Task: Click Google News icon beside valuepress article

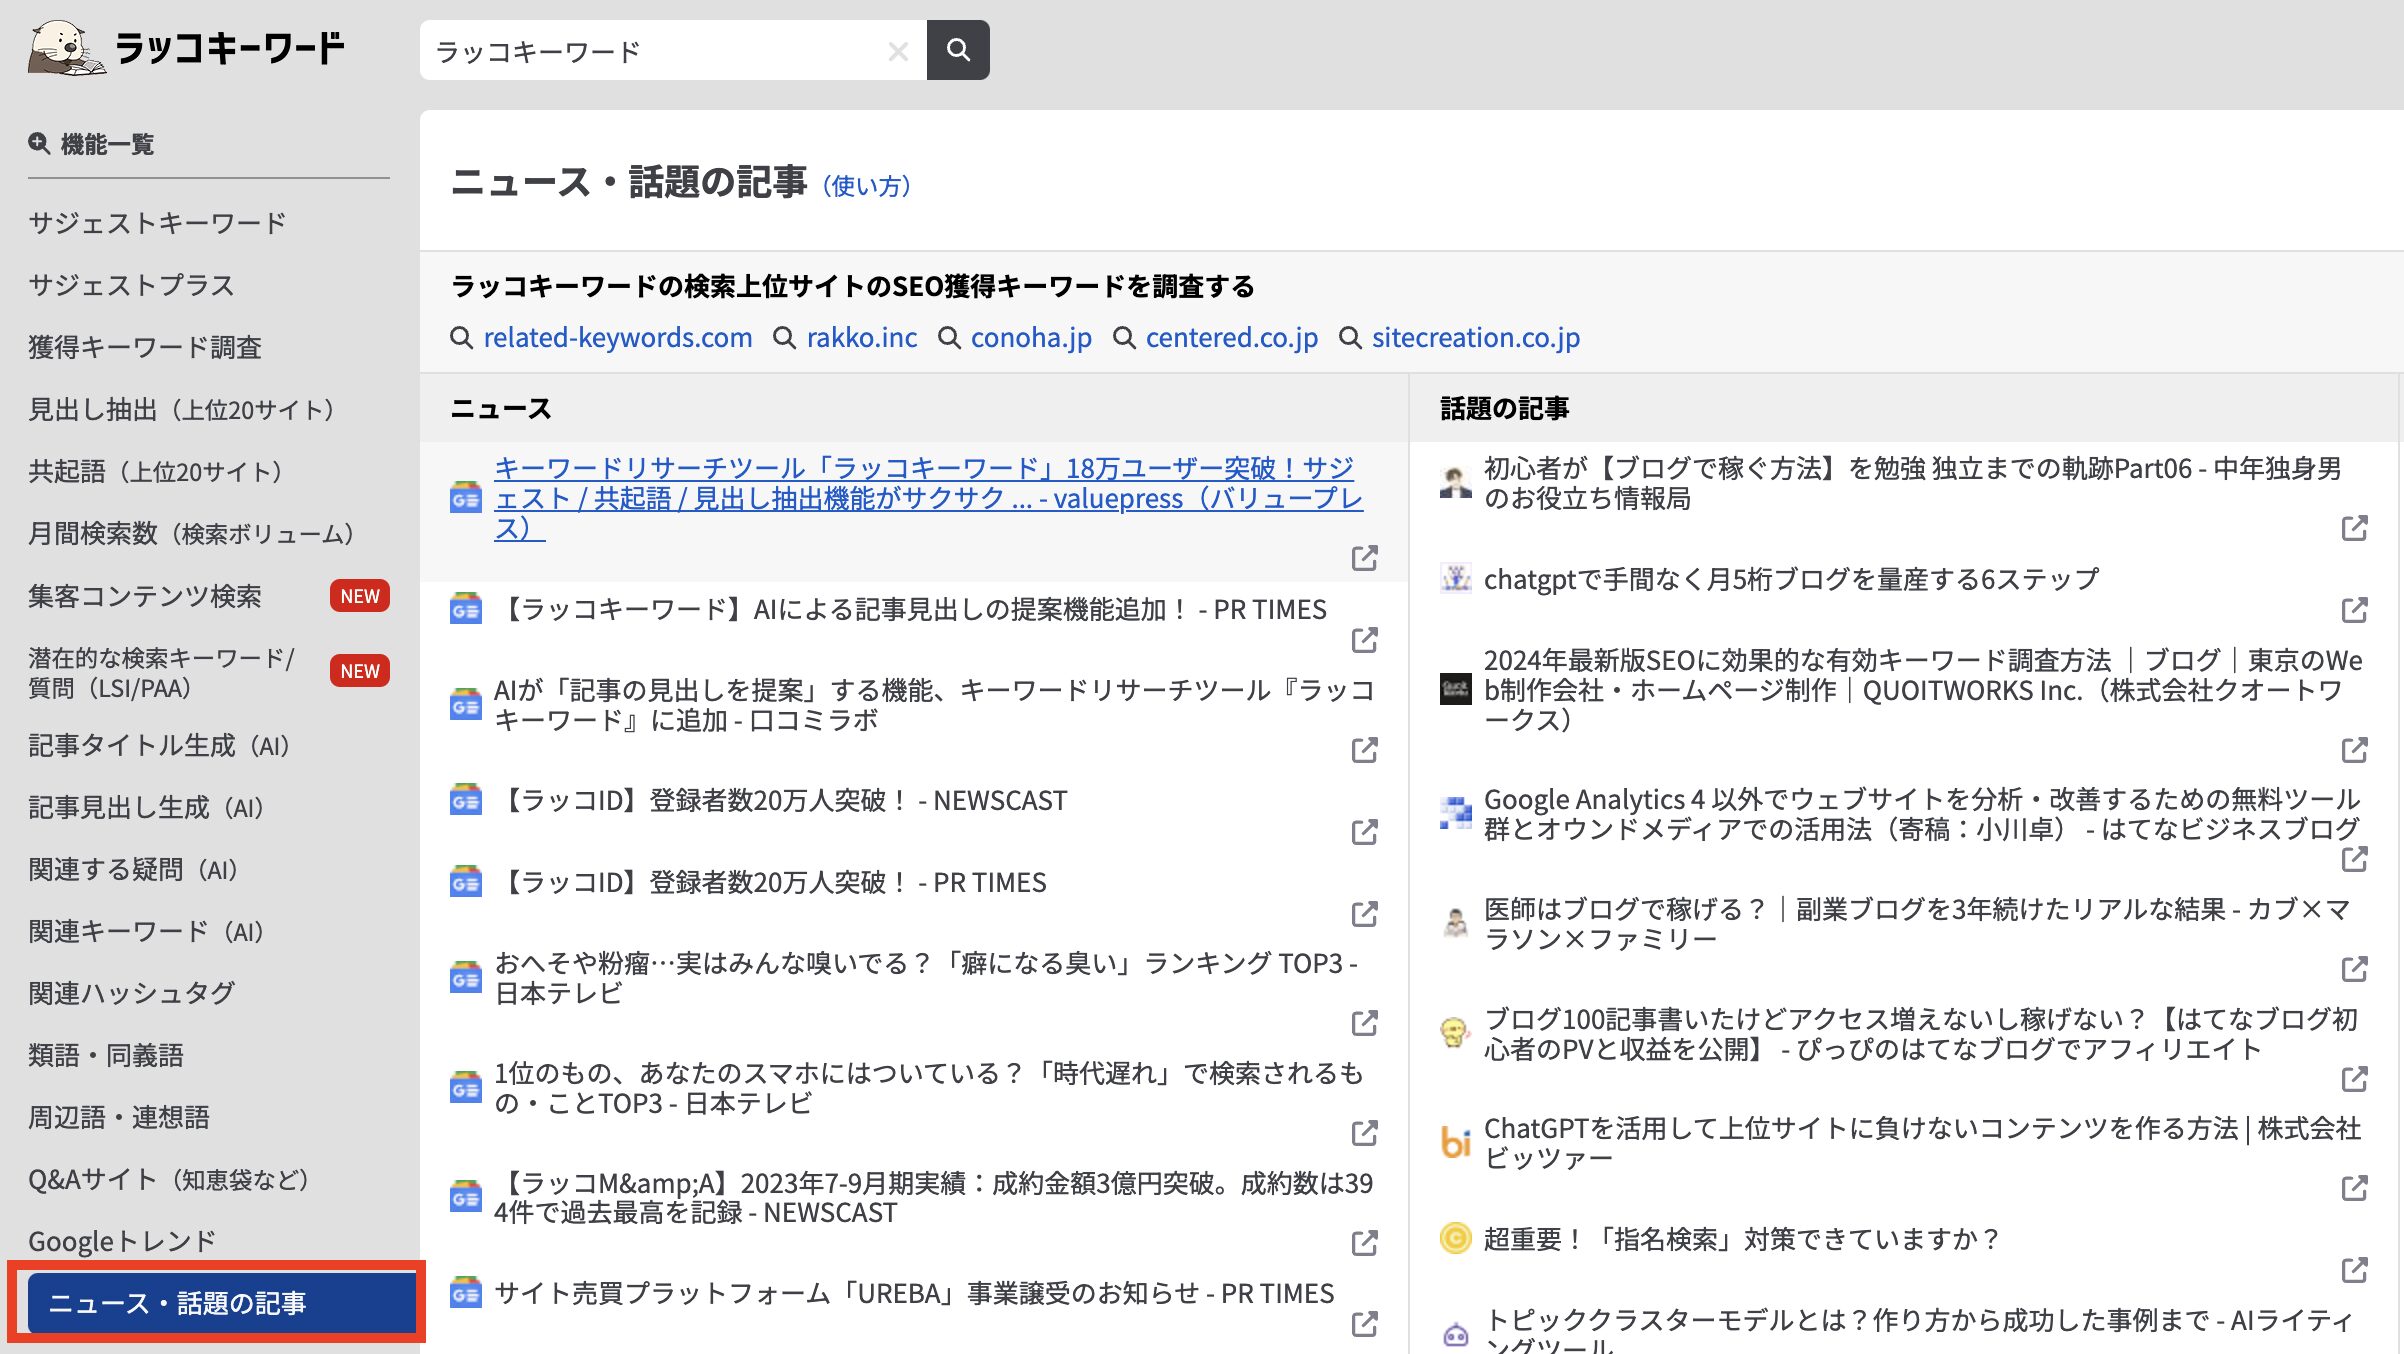Action: point(465,497)
